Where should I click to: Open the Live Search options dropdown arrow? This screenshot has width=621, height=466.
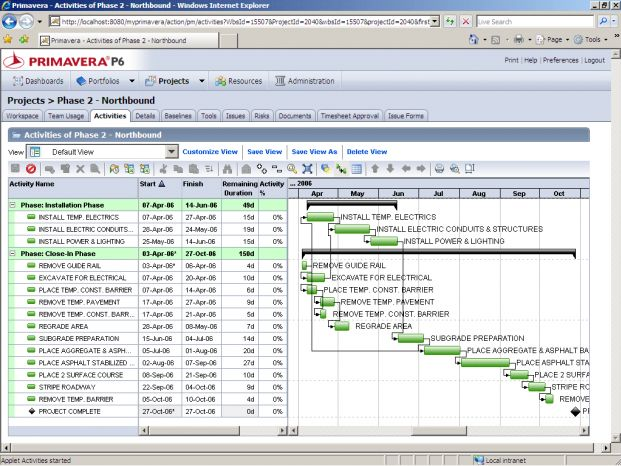tap(613, 21)
